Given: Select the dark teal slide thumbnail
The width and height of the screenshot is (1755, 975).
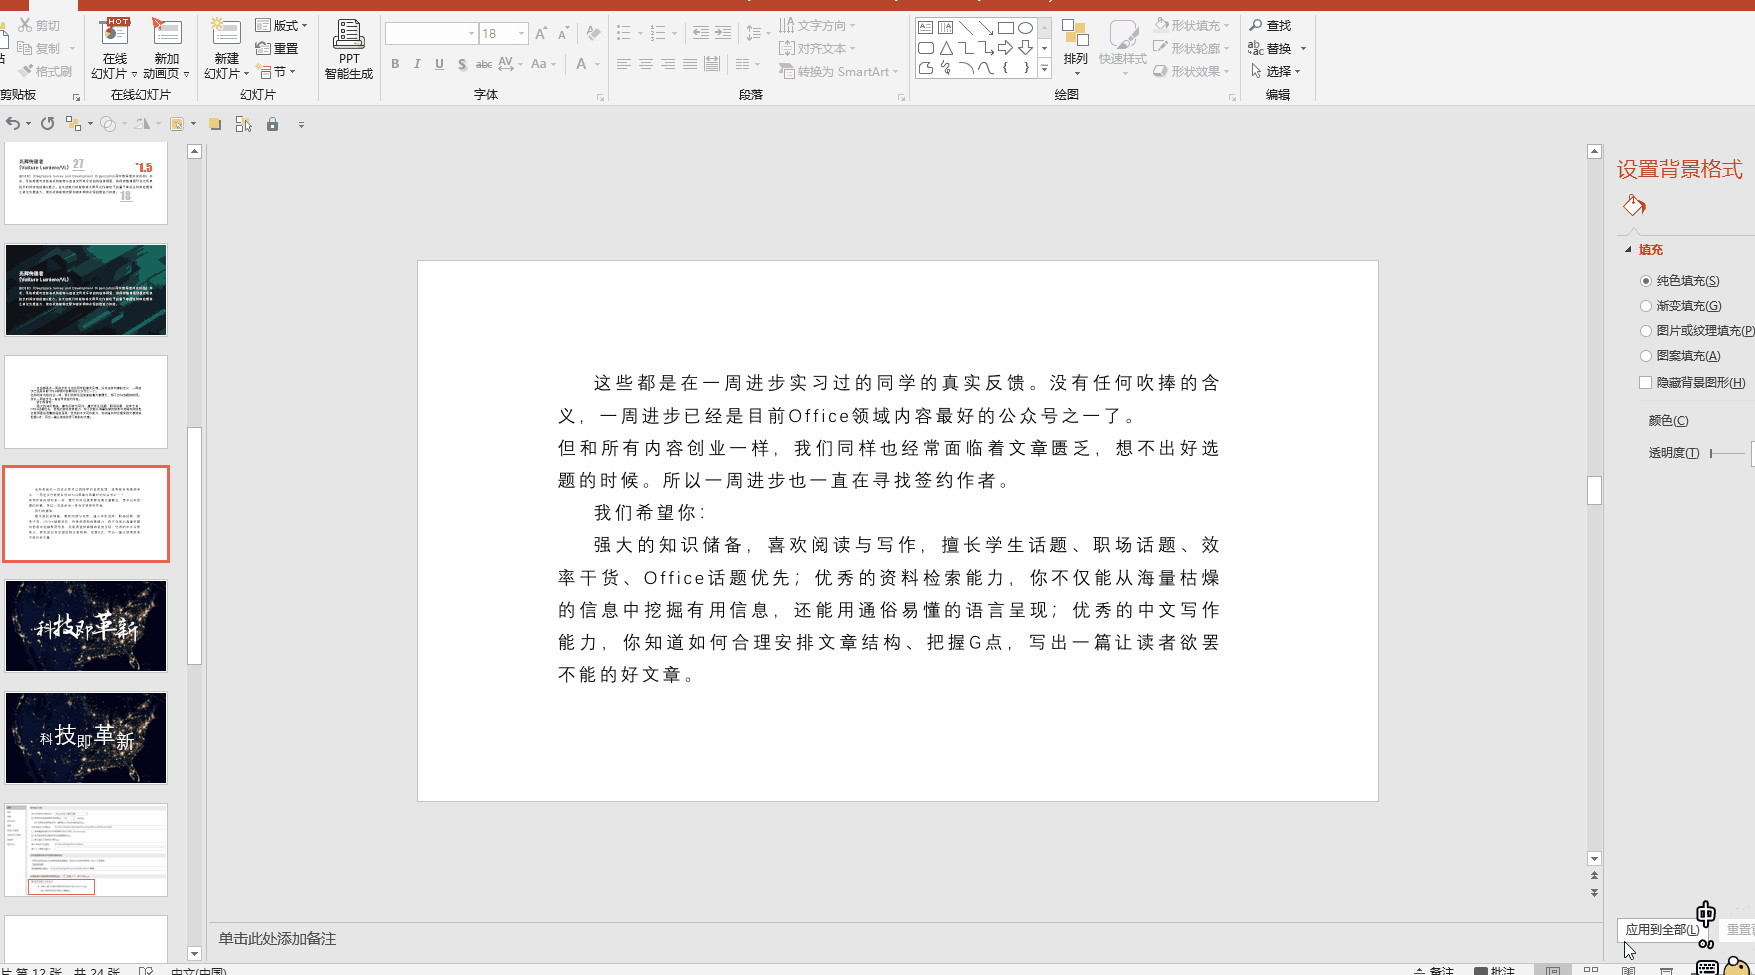Looking at the screenshot, I should tap(86, 290).
